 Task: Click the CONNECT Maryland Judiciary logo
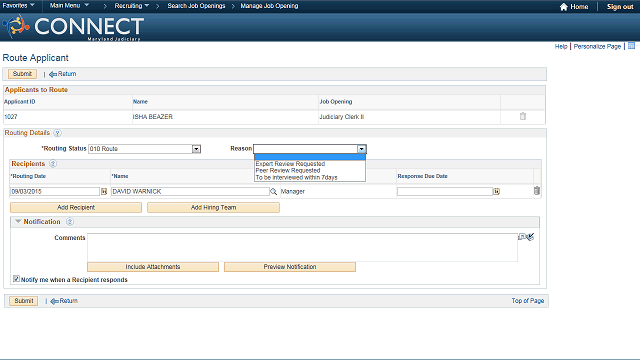[x=73, y=27]
